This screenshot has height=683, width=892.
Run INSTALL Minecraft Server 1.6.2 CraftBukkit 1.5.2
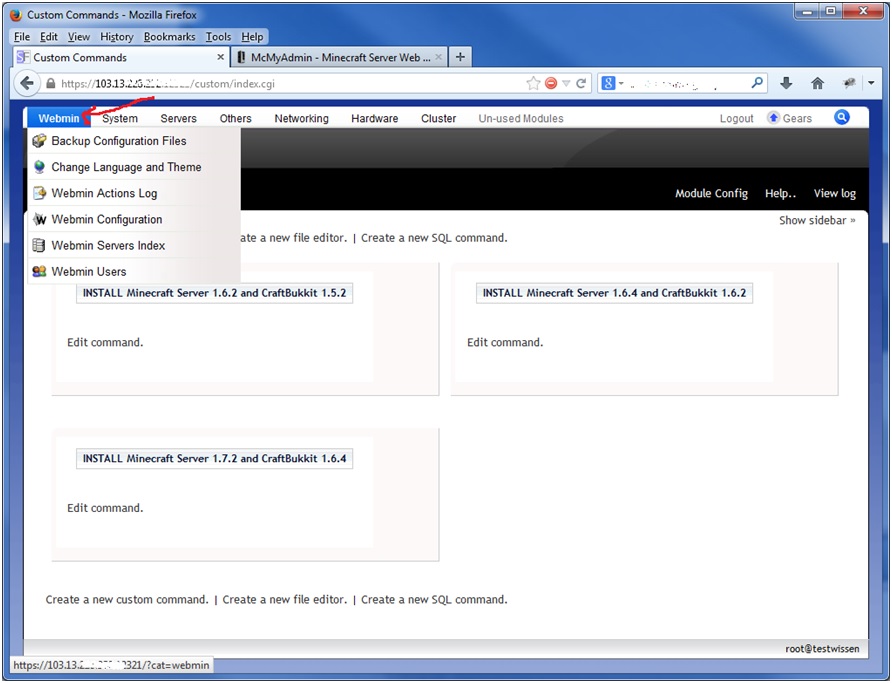pyautogui.click(x=214, y=293)
